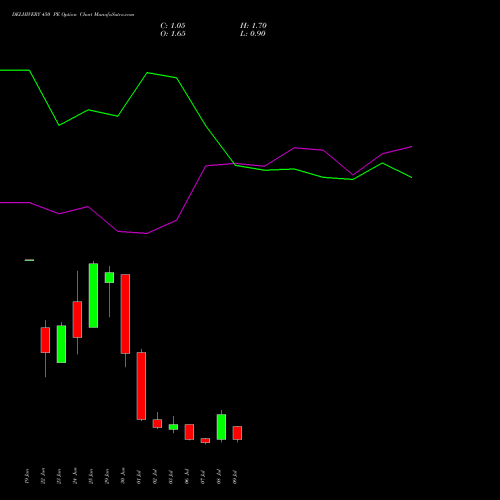Click the '09 Jul' date axis label
The height and width of the screenshot is (500, 500).
click(235, 477)
